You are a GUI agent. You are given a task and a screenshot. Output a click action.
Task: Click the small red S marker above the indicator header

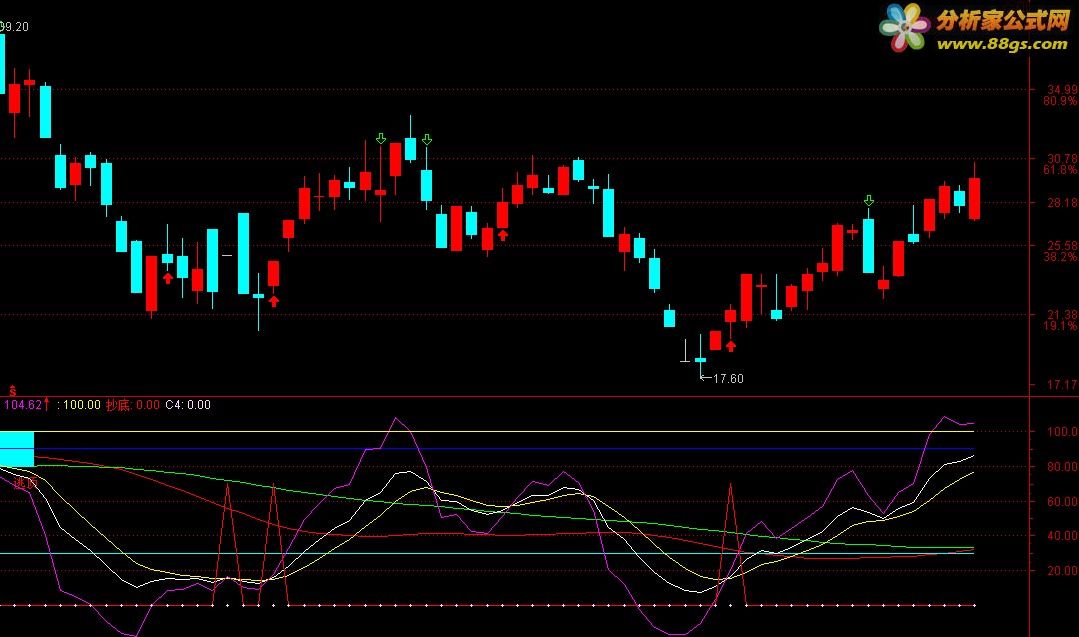click(12, 391)
